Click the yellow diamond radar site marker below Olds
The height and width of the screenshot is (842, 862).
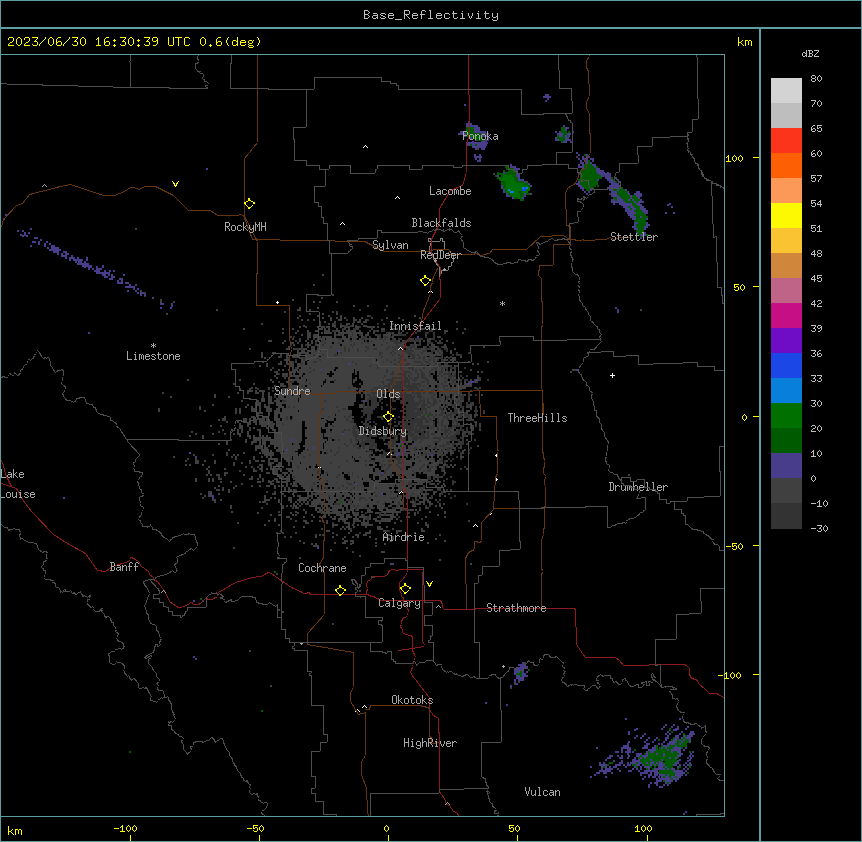click(388, 417)
